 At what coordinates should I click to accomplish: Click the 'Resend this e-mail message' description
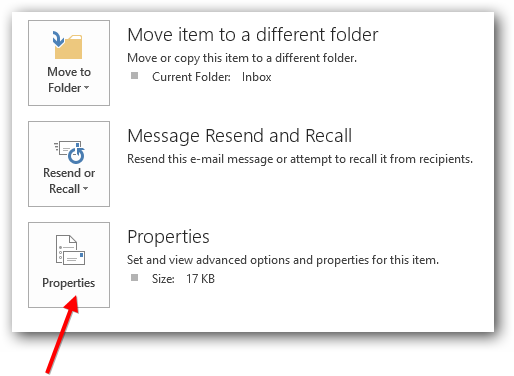pos(300,159)
